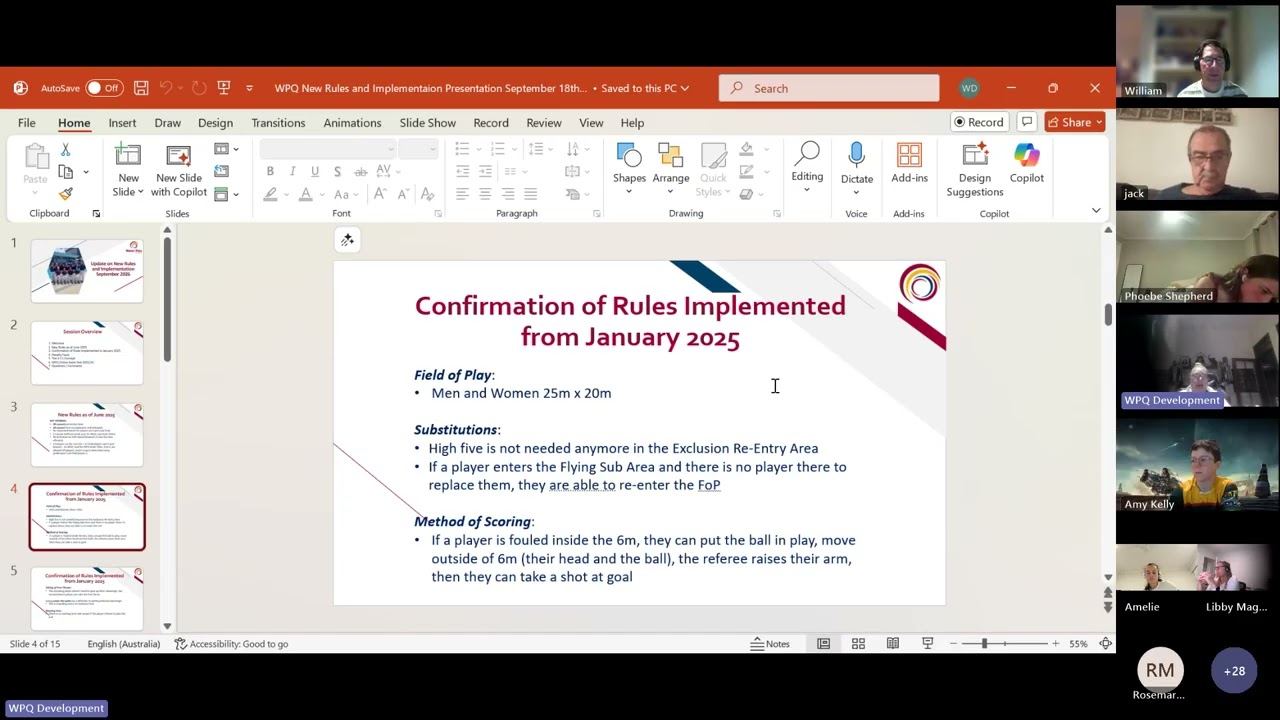Viewport: 1280px width, 720px height.
Task: Toggle the AutoSave switch
Action: [104, 88]
